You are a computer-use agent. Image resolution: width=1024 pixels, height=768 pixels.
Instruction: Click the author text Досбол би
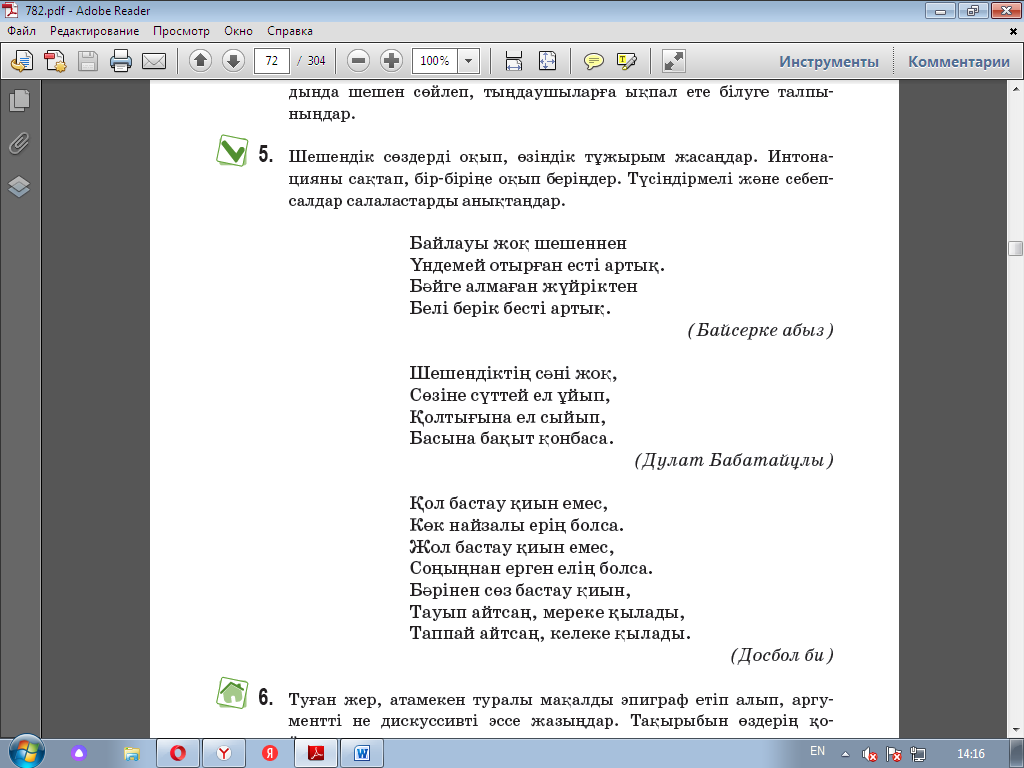[782, 654]
